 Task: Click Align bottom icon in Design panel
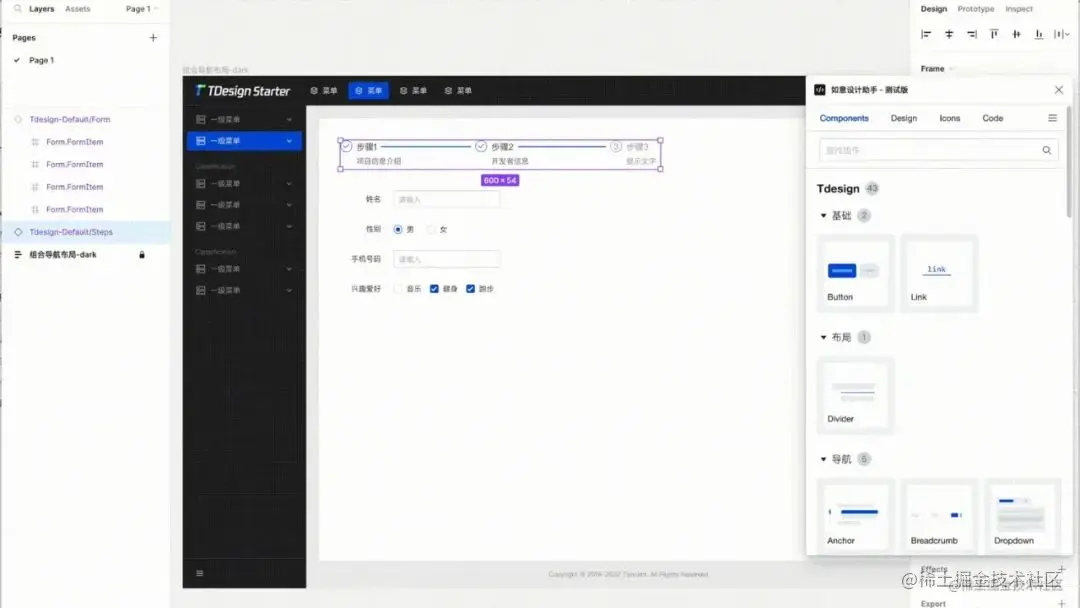coord(1039,34)
